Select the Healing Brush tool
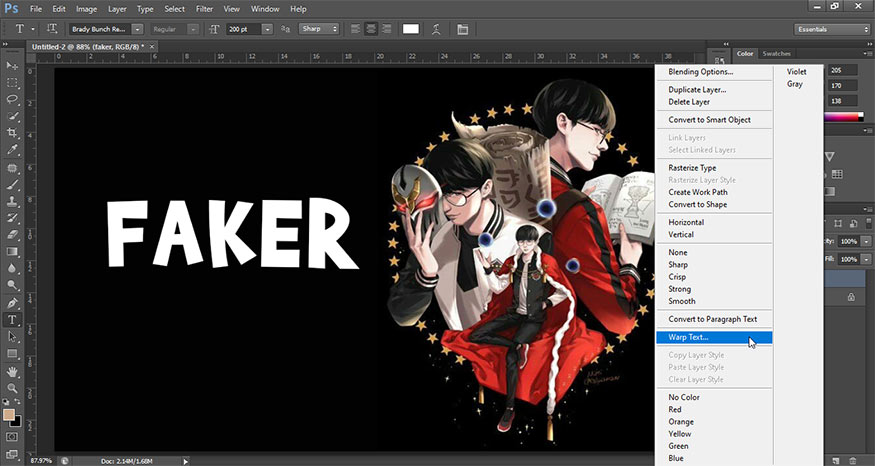The width and height of the screenshot is (875, 466). tap(12, 168)
